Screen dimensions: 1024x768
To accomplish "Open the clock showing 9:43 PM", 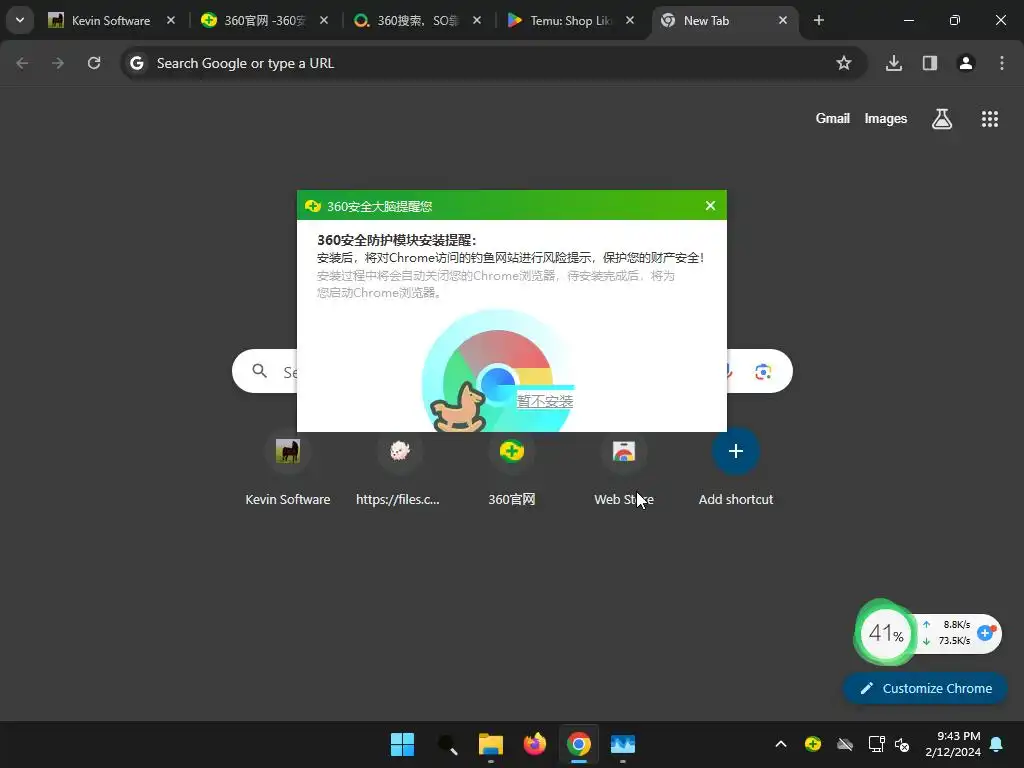I will click(x=953, y=744).
